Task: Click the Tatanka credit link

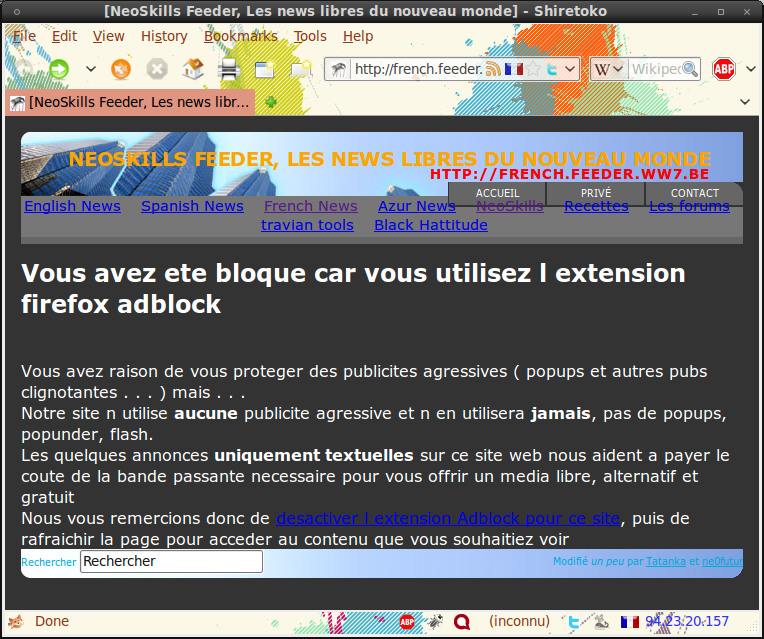Action: [x=666, y=562]
